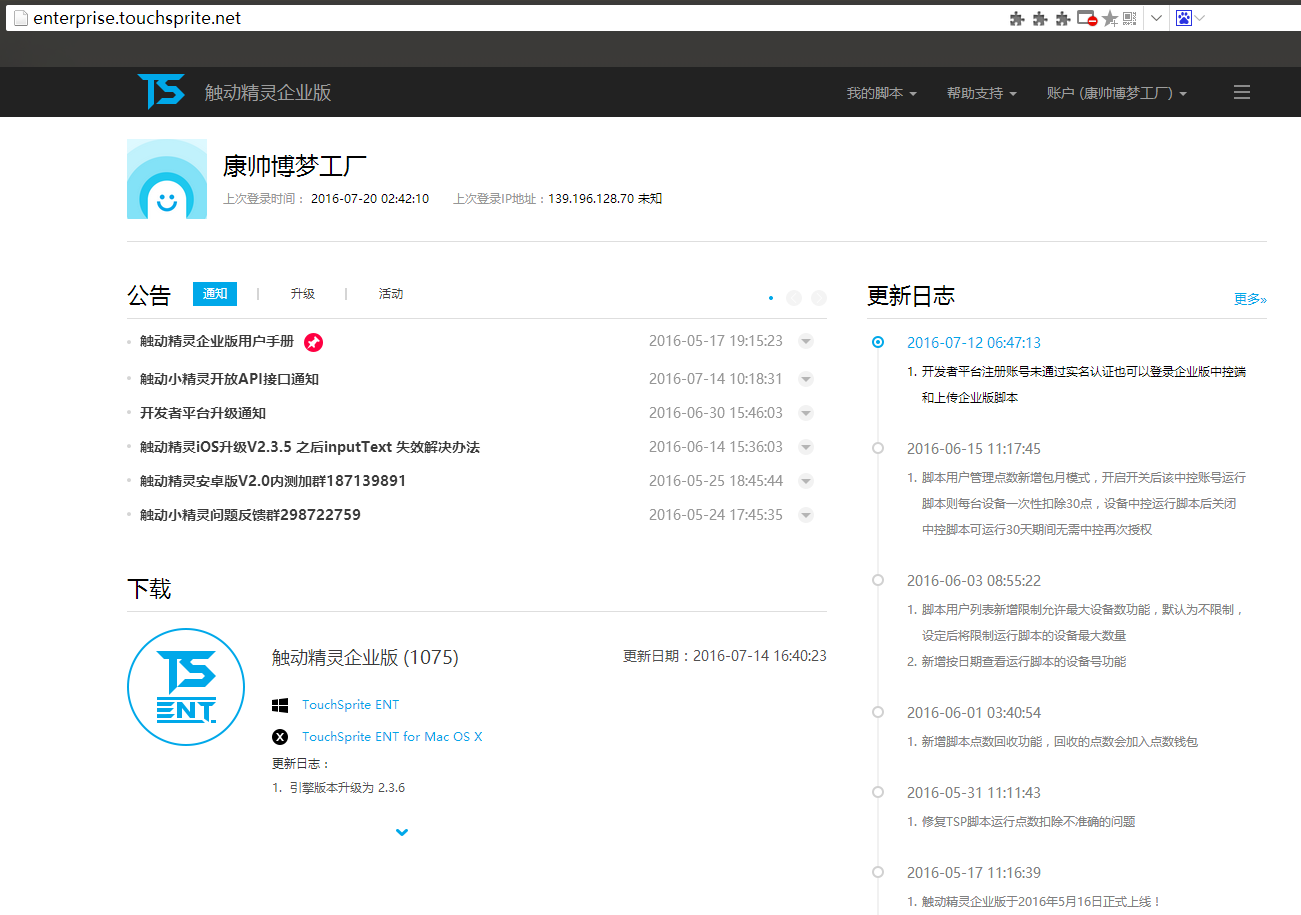Click the 触动精灵企业版 (1075) download title
The height and width of the screenshot is (915, 1301).
(x=365, y=657)
